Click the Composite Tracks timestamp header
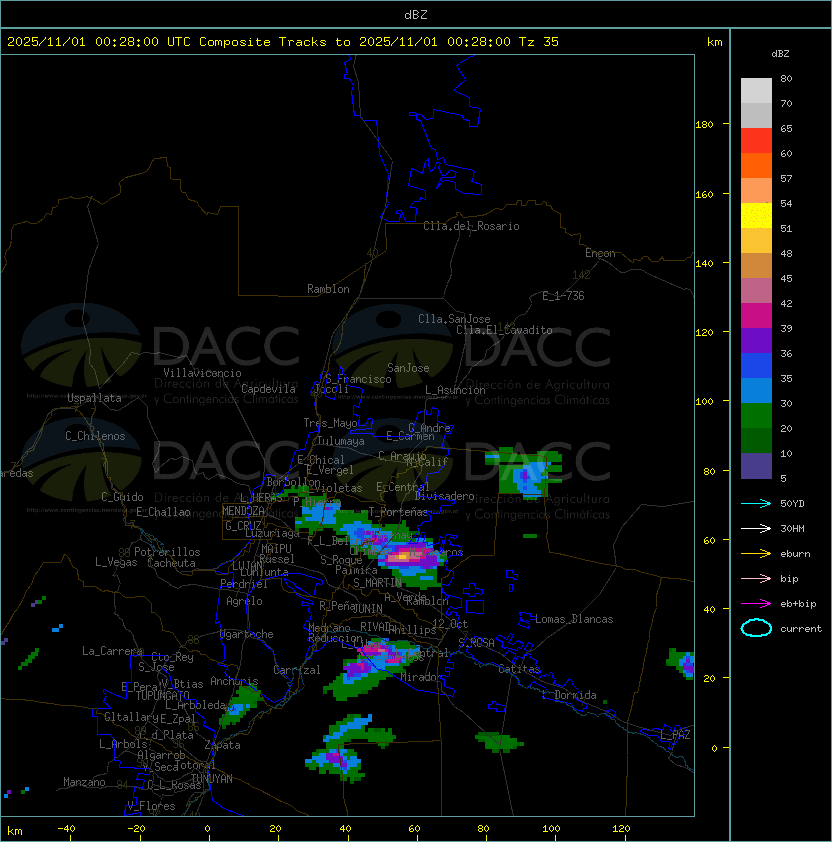The width and height of the screenshot is (832, 842). coord(283,42)
